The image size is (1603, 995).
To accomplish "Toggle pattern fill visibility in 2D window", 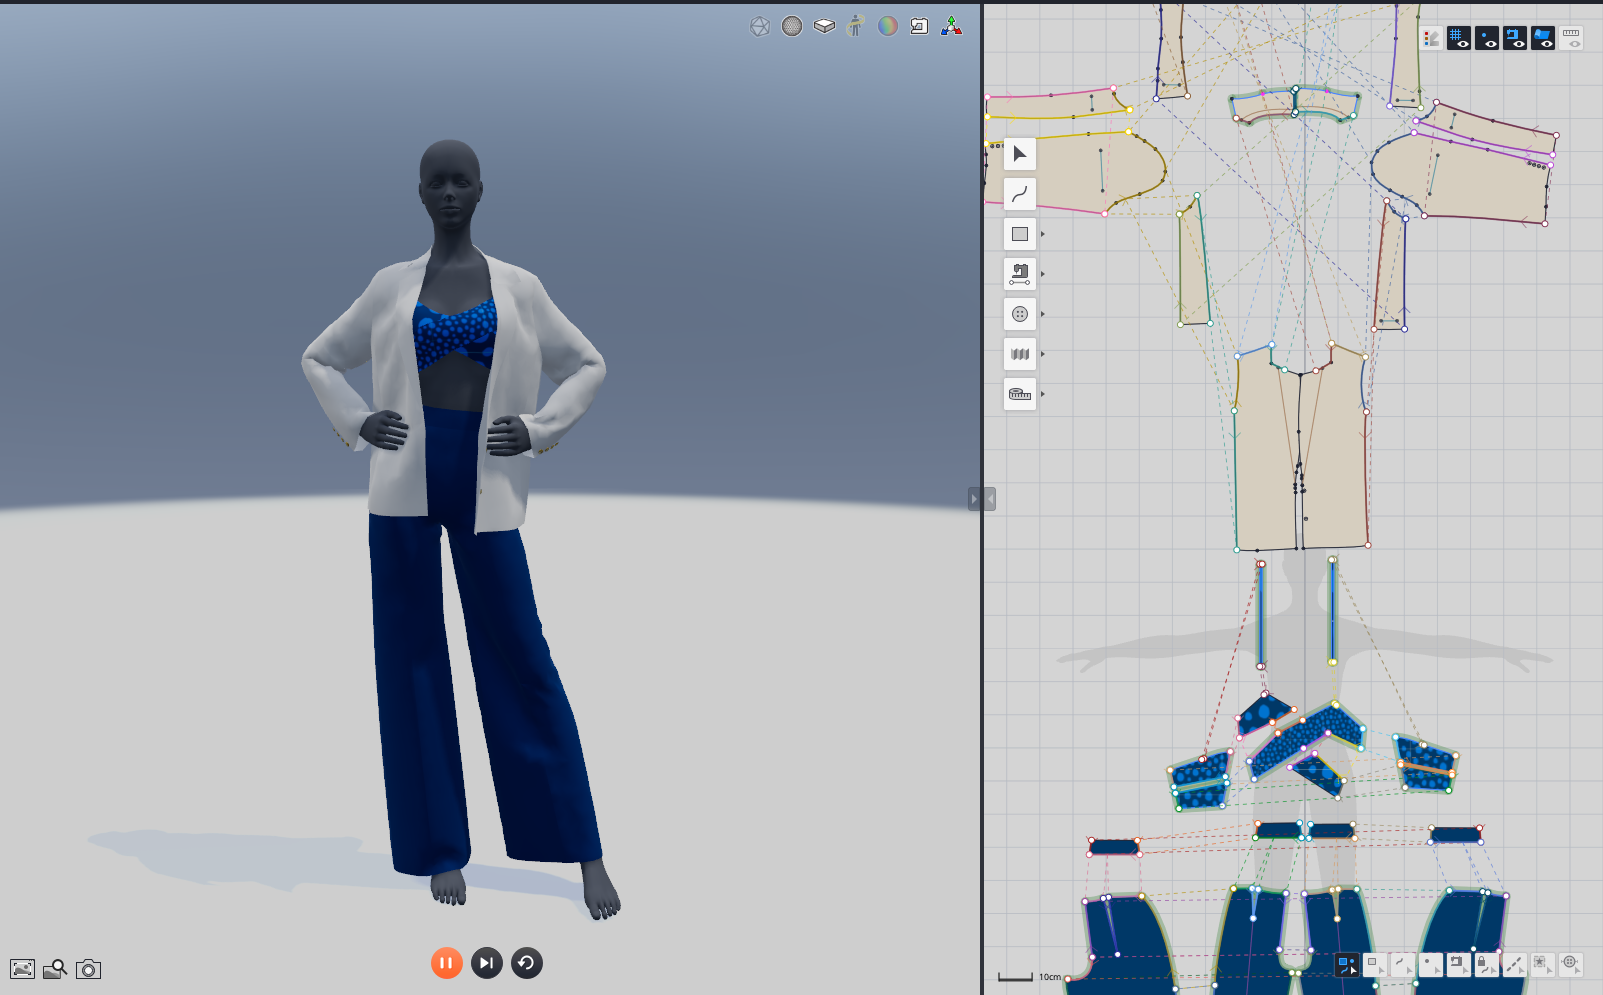I will tap(1543, 39).
